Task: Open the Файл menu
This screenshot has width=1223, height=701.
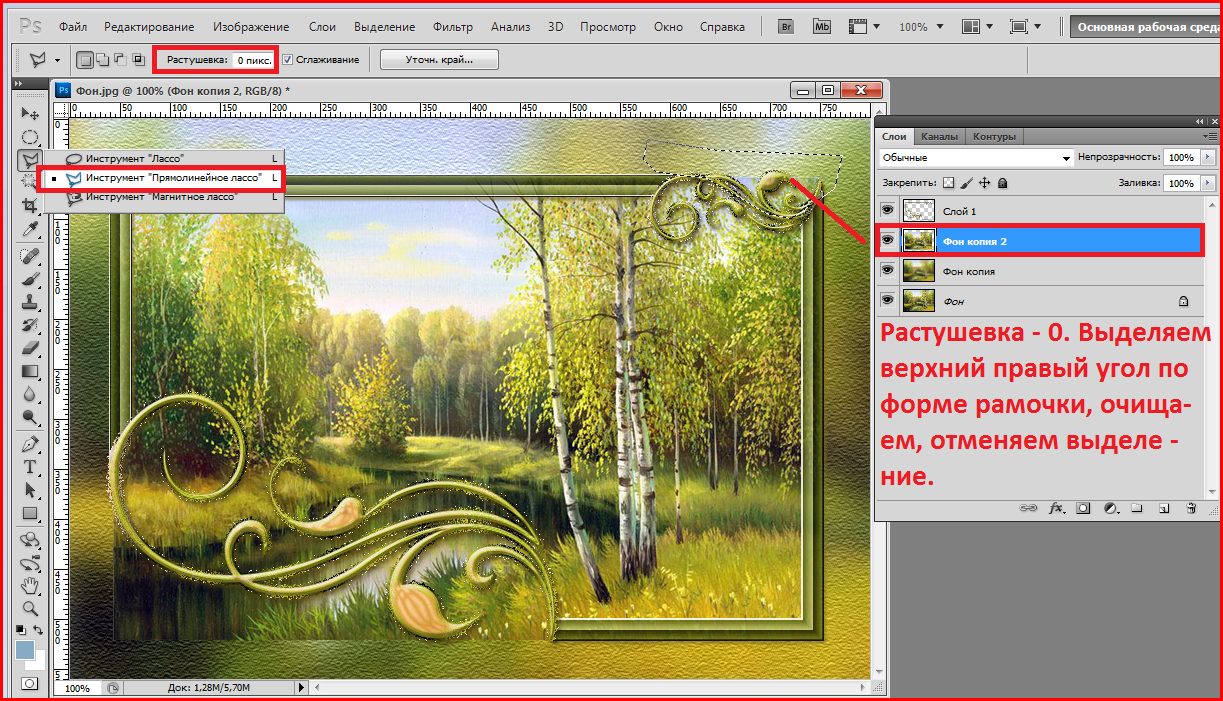Action: (x=71, y=27)
